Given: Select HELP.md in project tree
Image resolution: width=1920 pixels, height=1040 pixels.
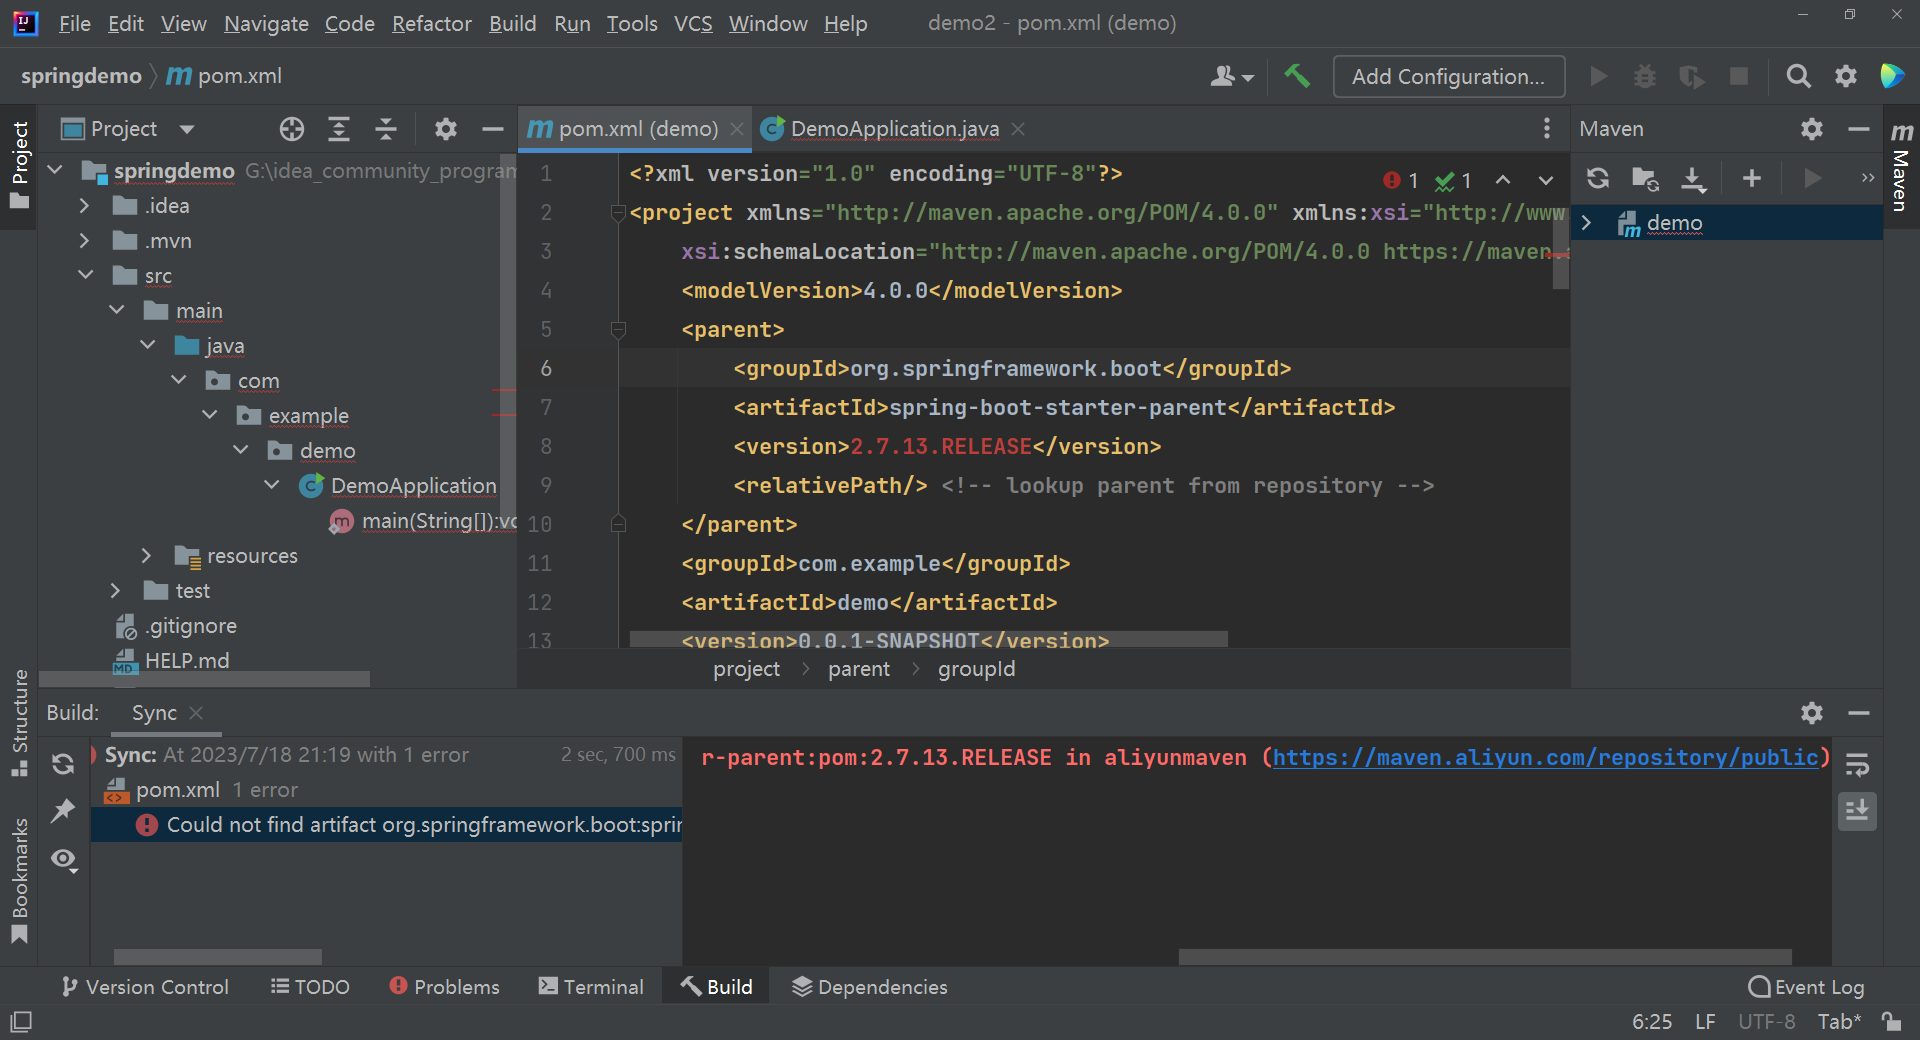Looking at the screenshot, I should (187, 661).
